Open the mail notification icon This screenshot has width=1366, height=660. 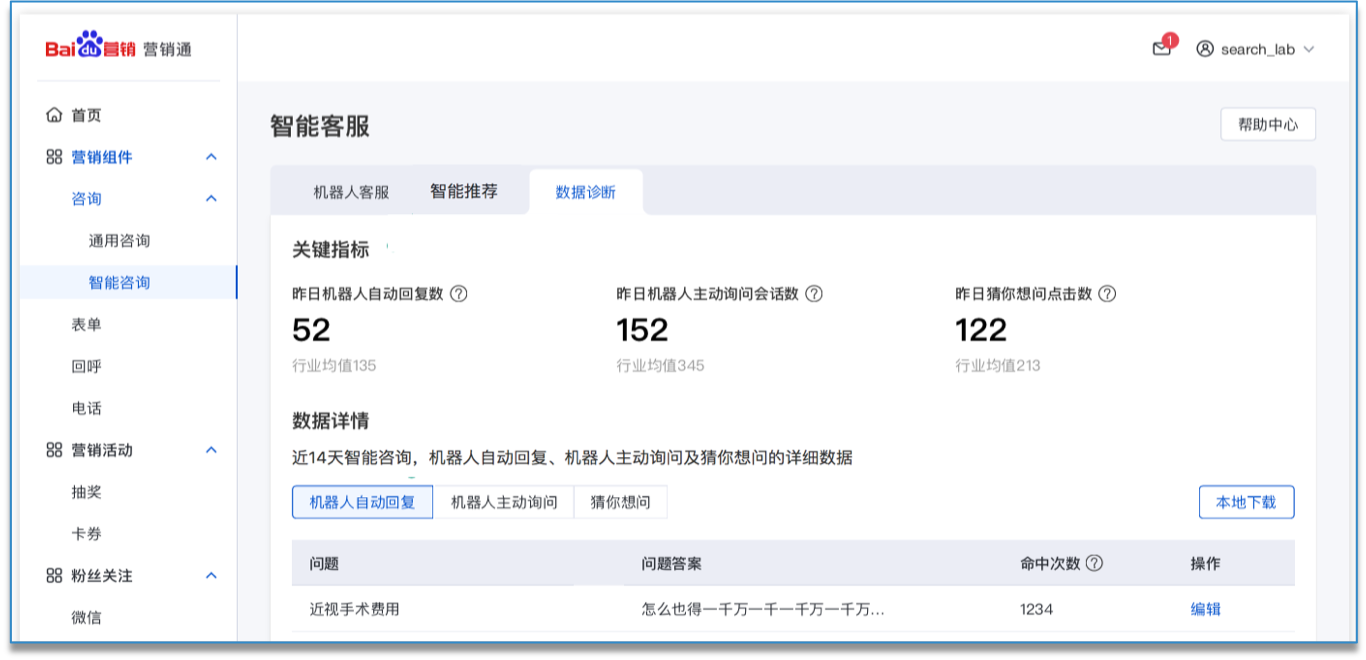click(1161, 48)
